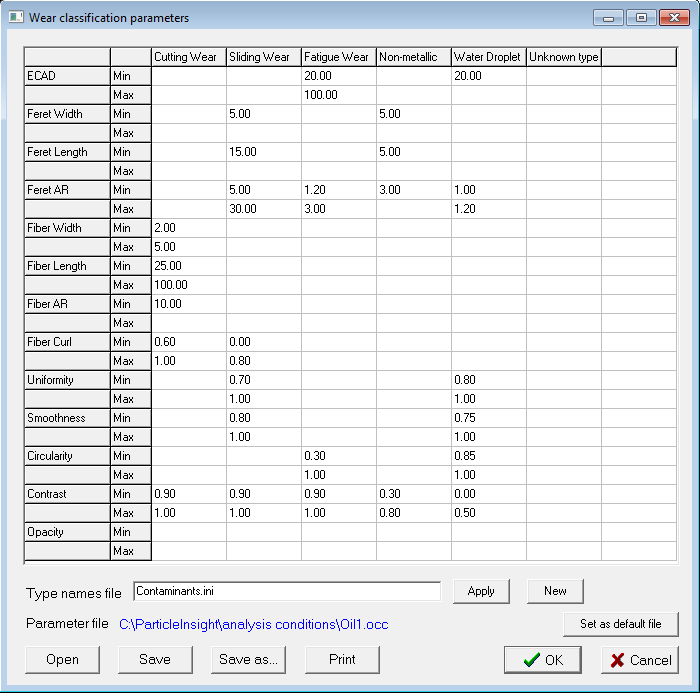Click Apply next to type names file

pyautogui.click(x=481, y=591)
